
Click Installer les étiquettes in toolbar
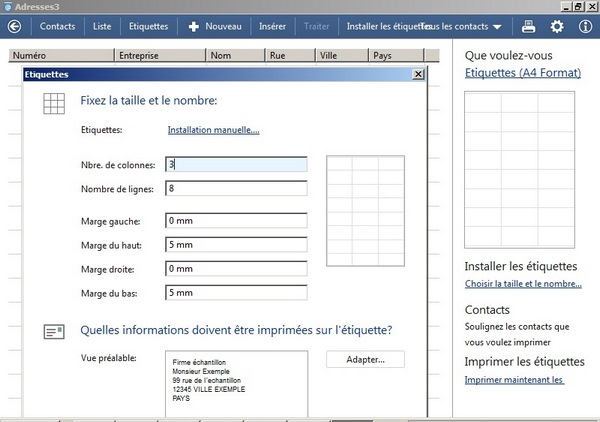click(384, 26)
